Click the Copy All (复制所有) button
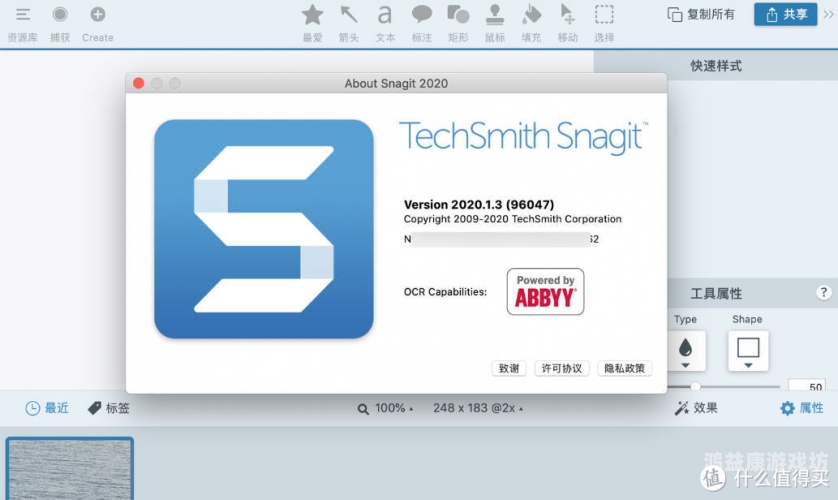Viewport: 838px width, 500px height. coord(701,14)
